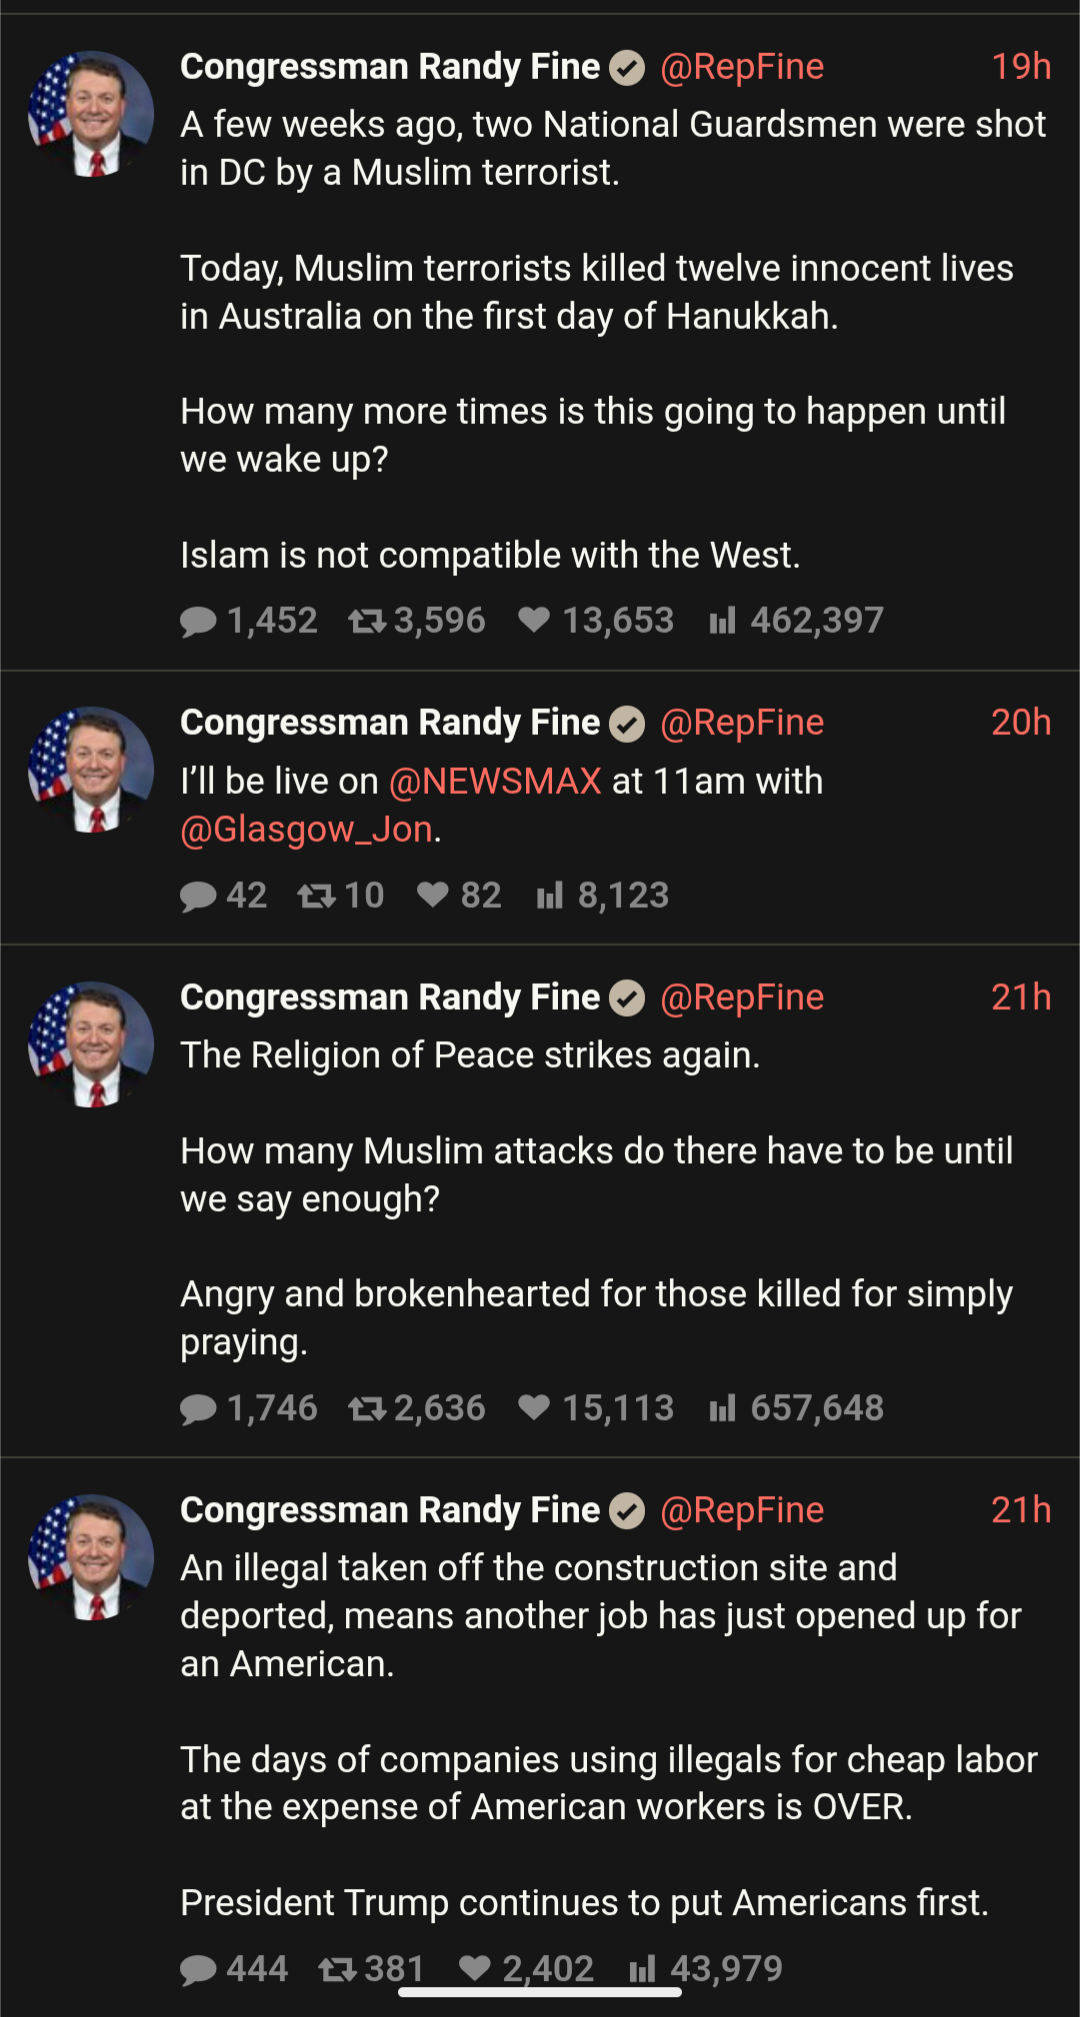Retweet the post with 10 retweets
The height and width of the screenshot is (2017, 1080).
pyautogui.click(x=316, y=896)
